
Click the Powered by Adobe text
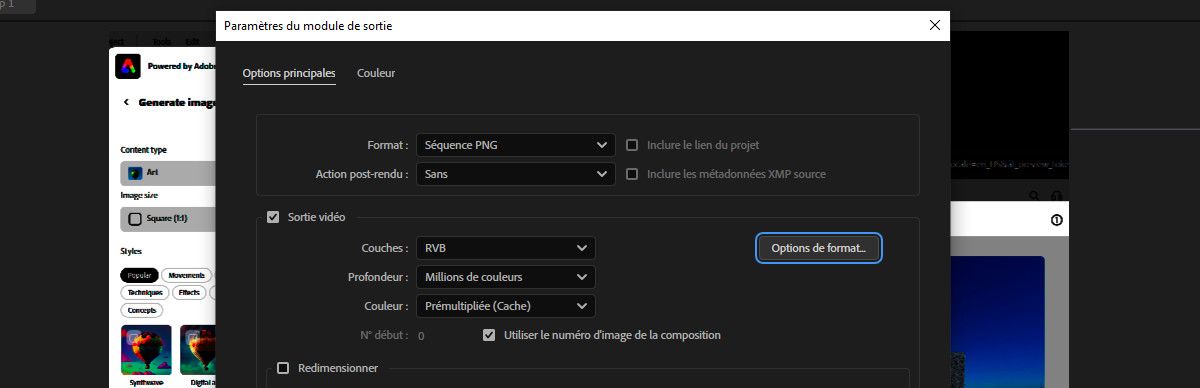click(x=181, y=66)
